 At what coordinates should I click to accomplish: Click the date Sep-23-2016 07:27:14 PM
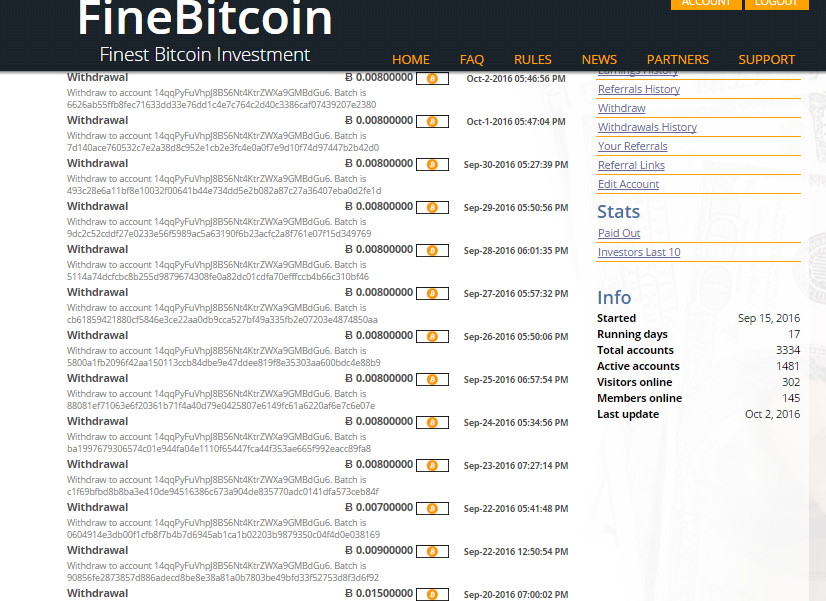point(516,466)
